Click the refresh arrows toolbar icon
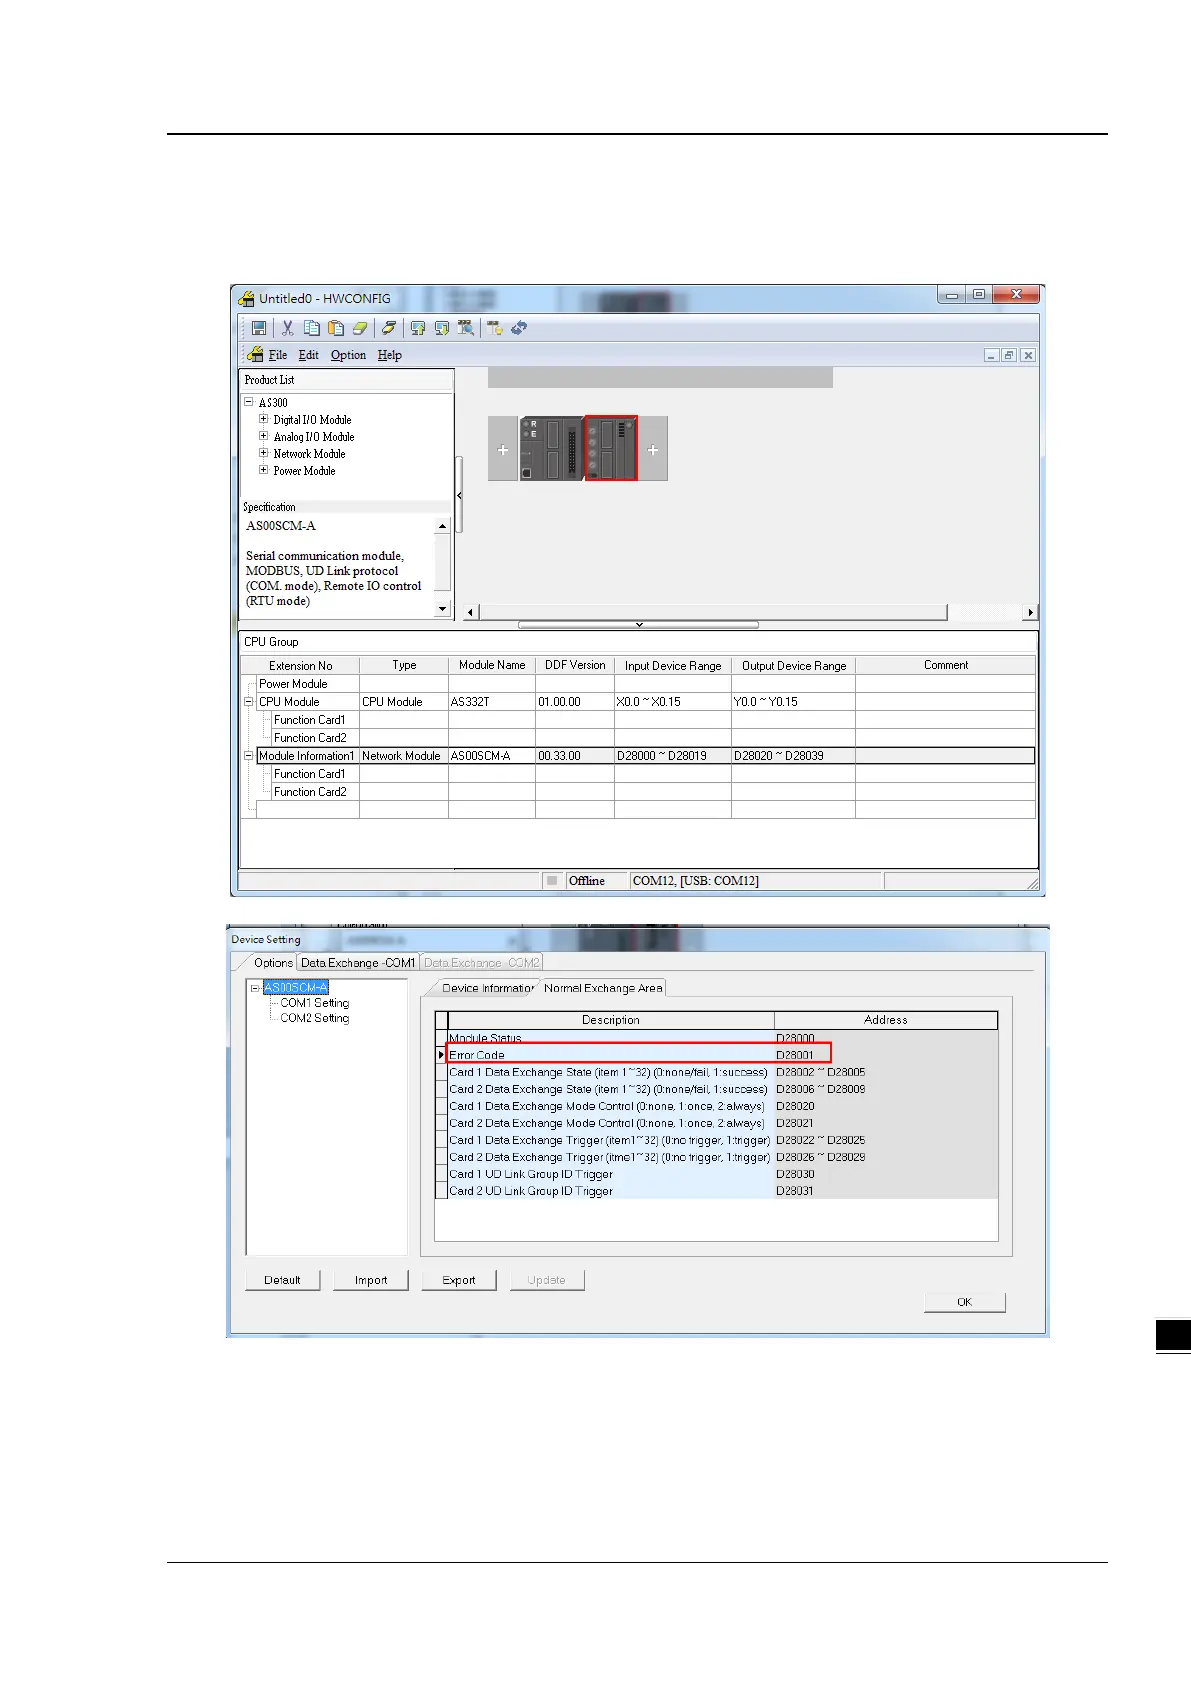This screenshot has height=1684, width=1191. (519, 328)
